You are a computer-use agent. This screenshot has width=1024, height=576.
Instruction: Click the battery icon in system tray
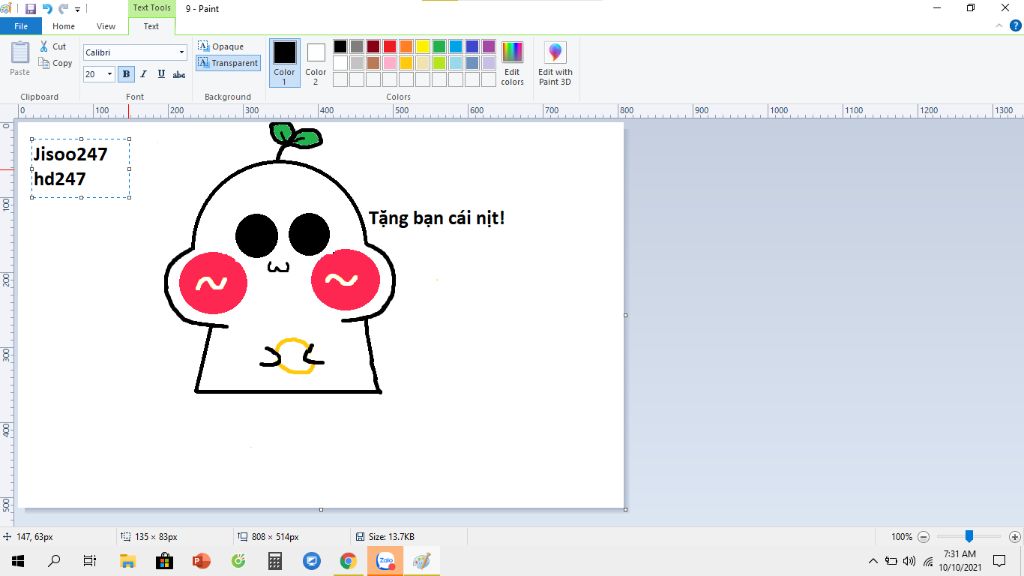(891, 561)
